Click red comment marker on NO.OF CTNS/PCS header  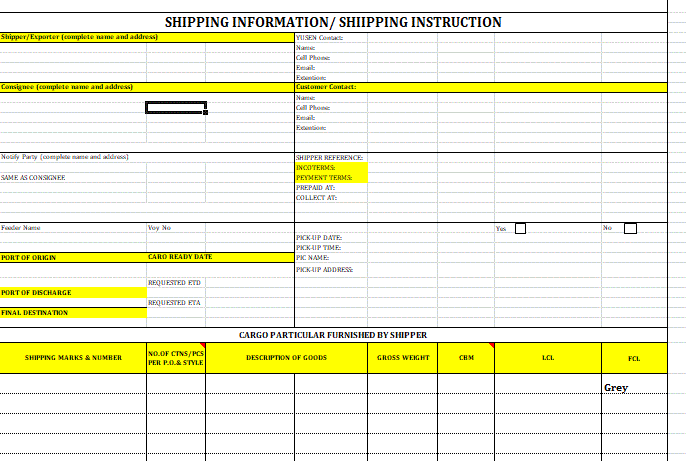coord(203,346)
